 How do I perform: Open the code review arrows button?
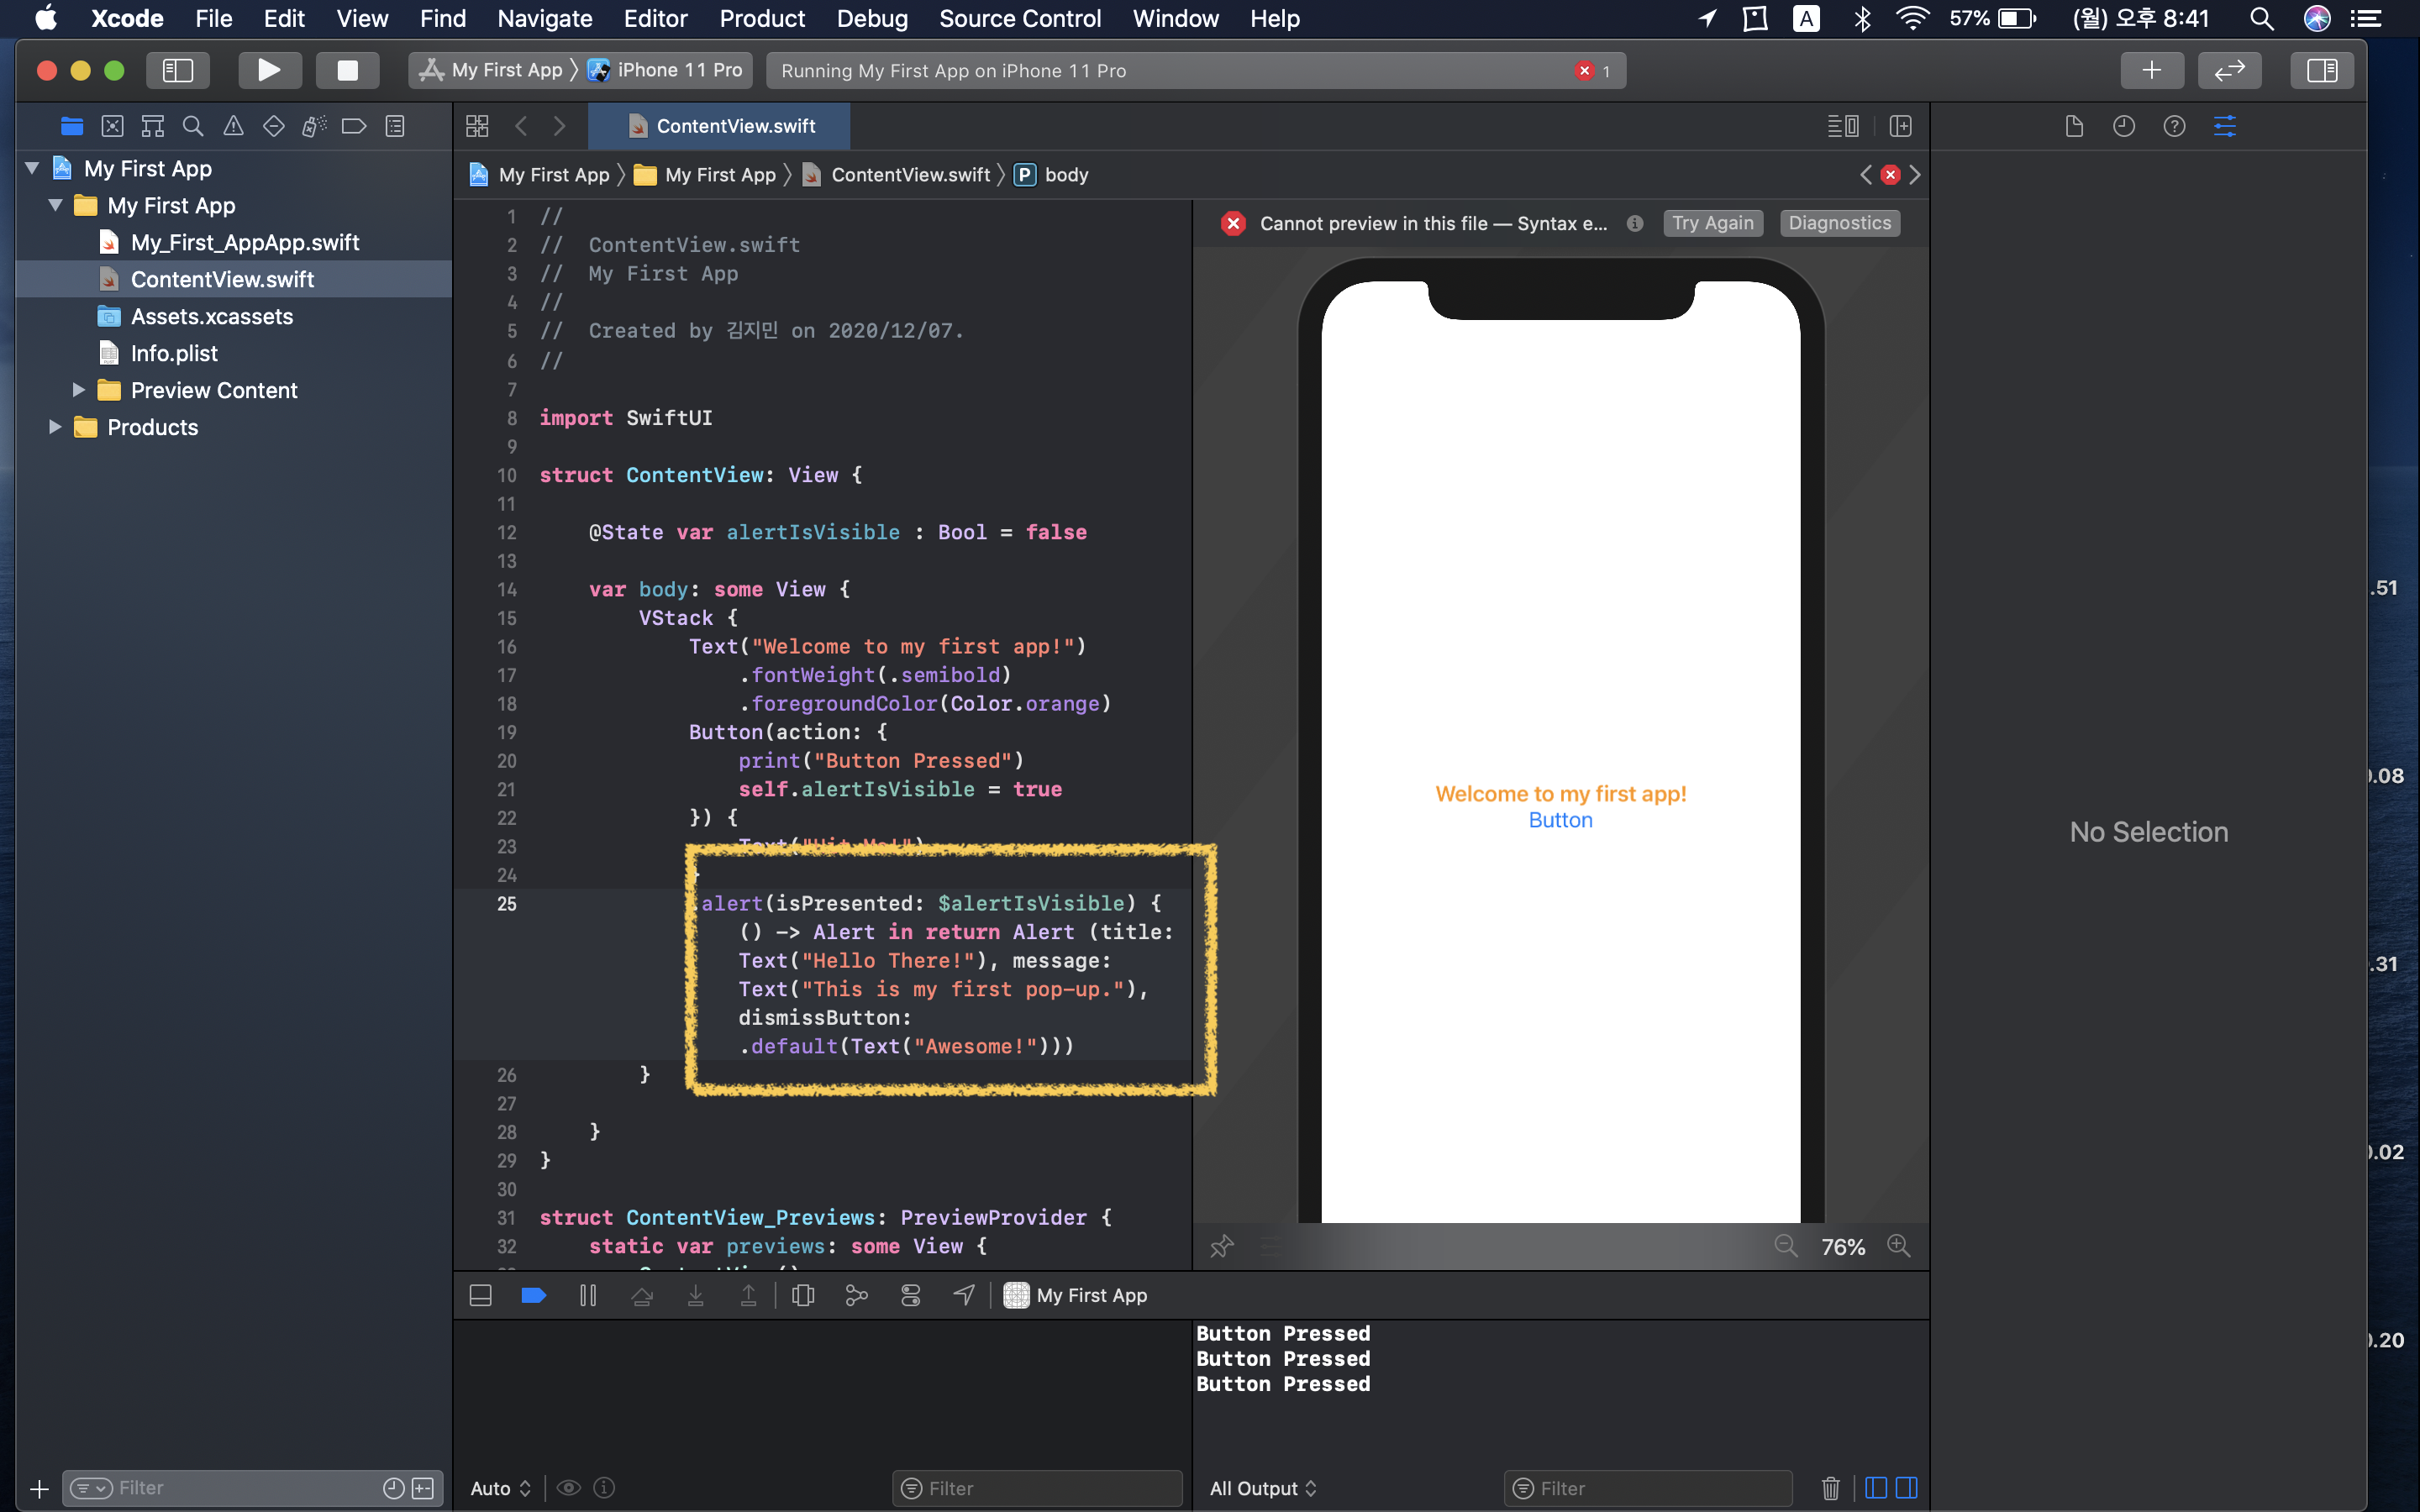pos(2229,70)
